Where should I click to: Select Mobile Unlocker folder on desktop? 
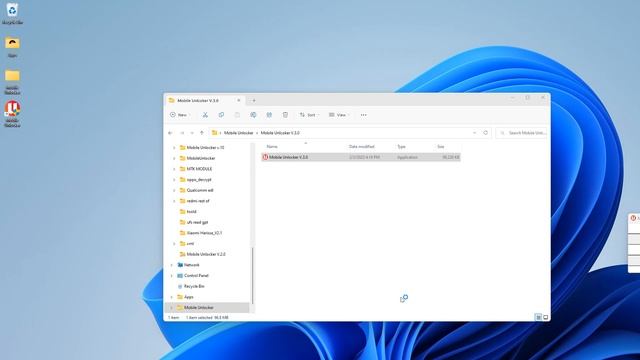click(12, 82)
